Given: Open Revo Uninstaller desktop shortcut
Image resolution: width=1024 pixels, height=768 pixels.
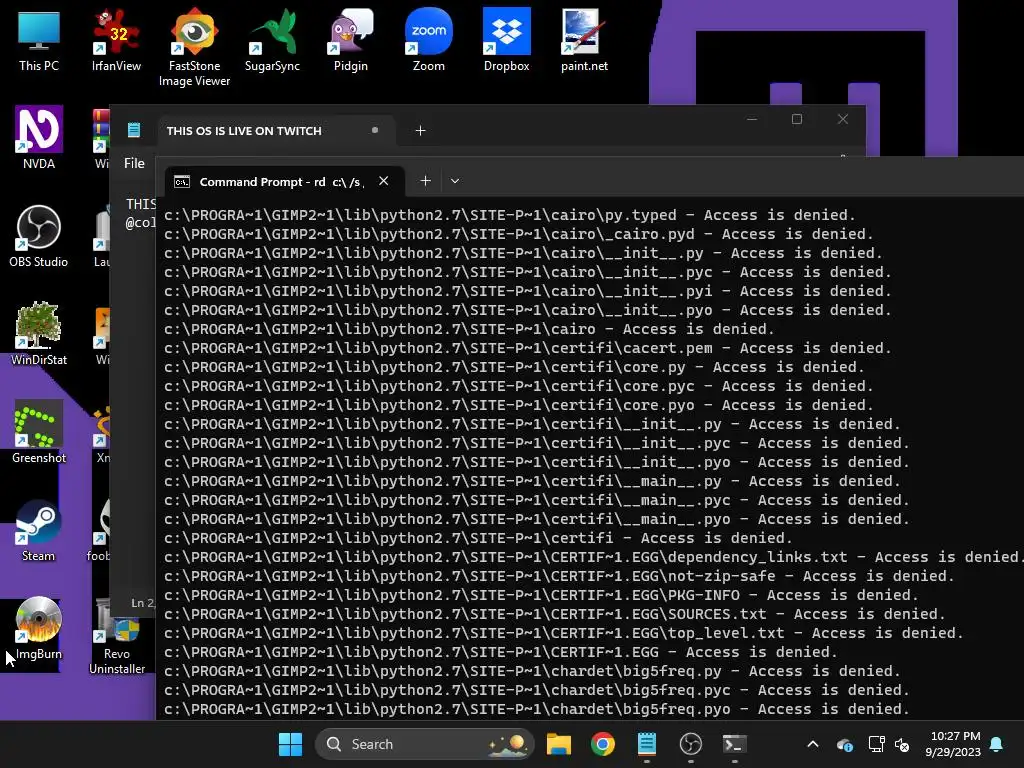Looking at the screenshot, I should (x=117, y=635).
